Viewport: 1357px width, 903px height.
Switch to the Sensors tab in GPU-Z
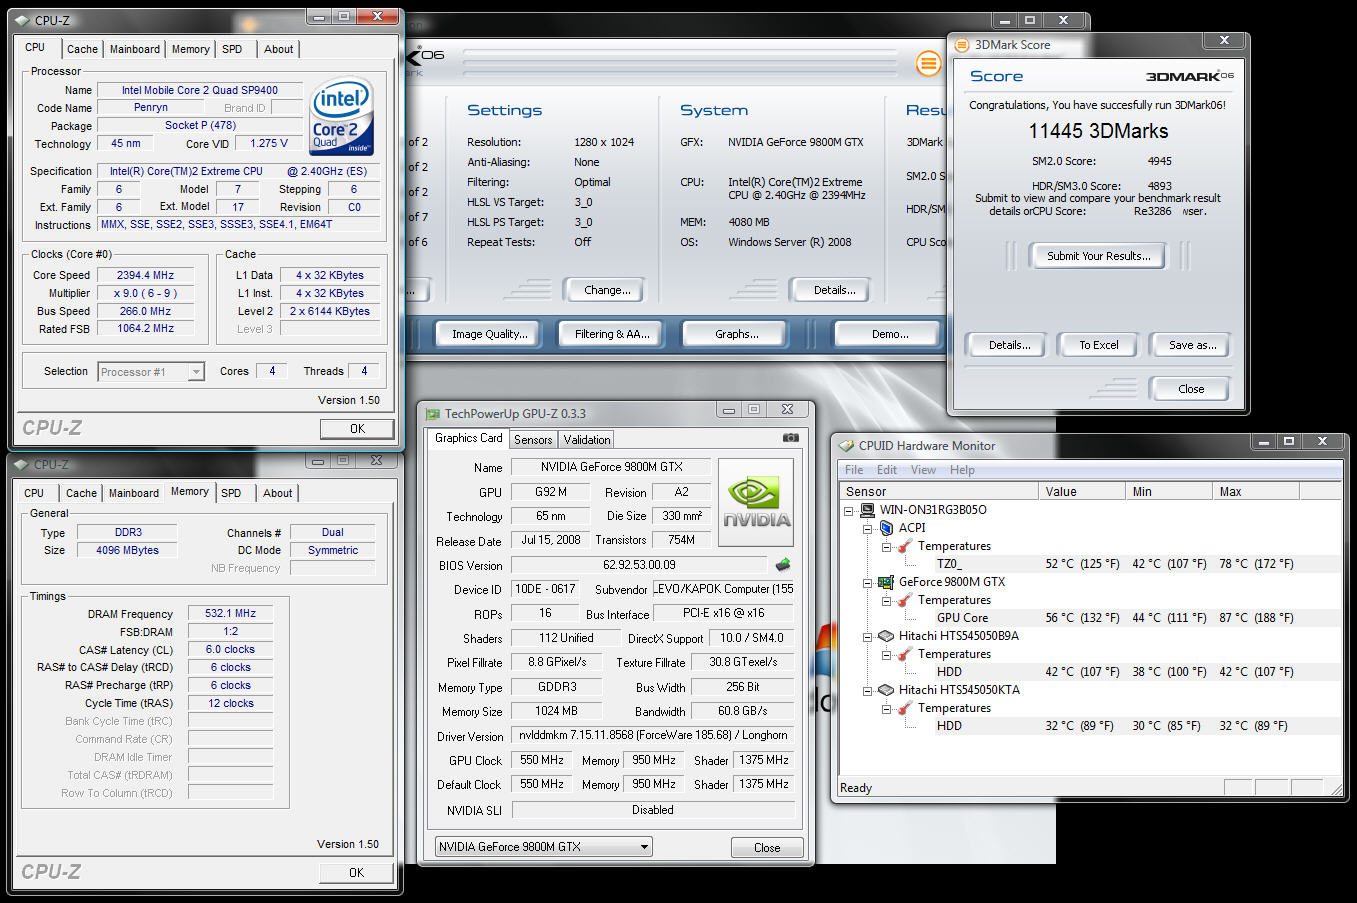(533, 440)
